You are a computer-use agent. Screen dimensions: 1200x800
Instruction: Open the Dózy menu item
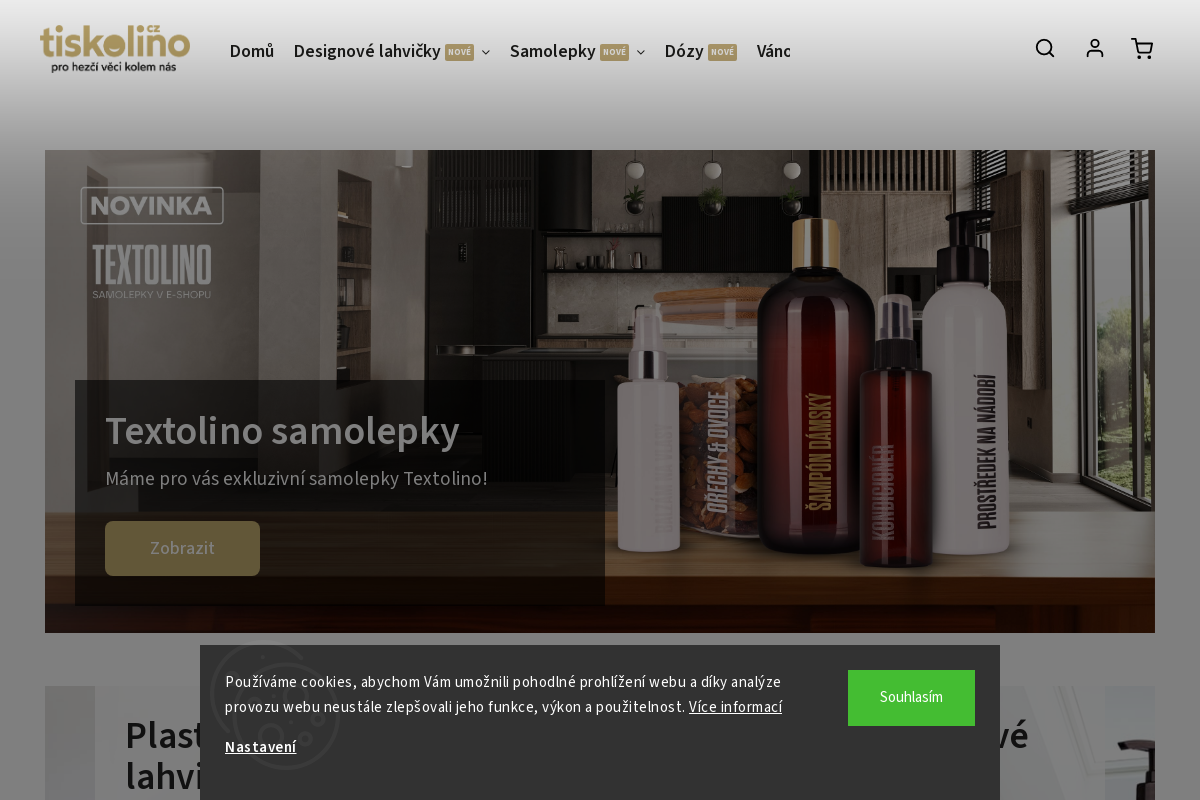684,51
